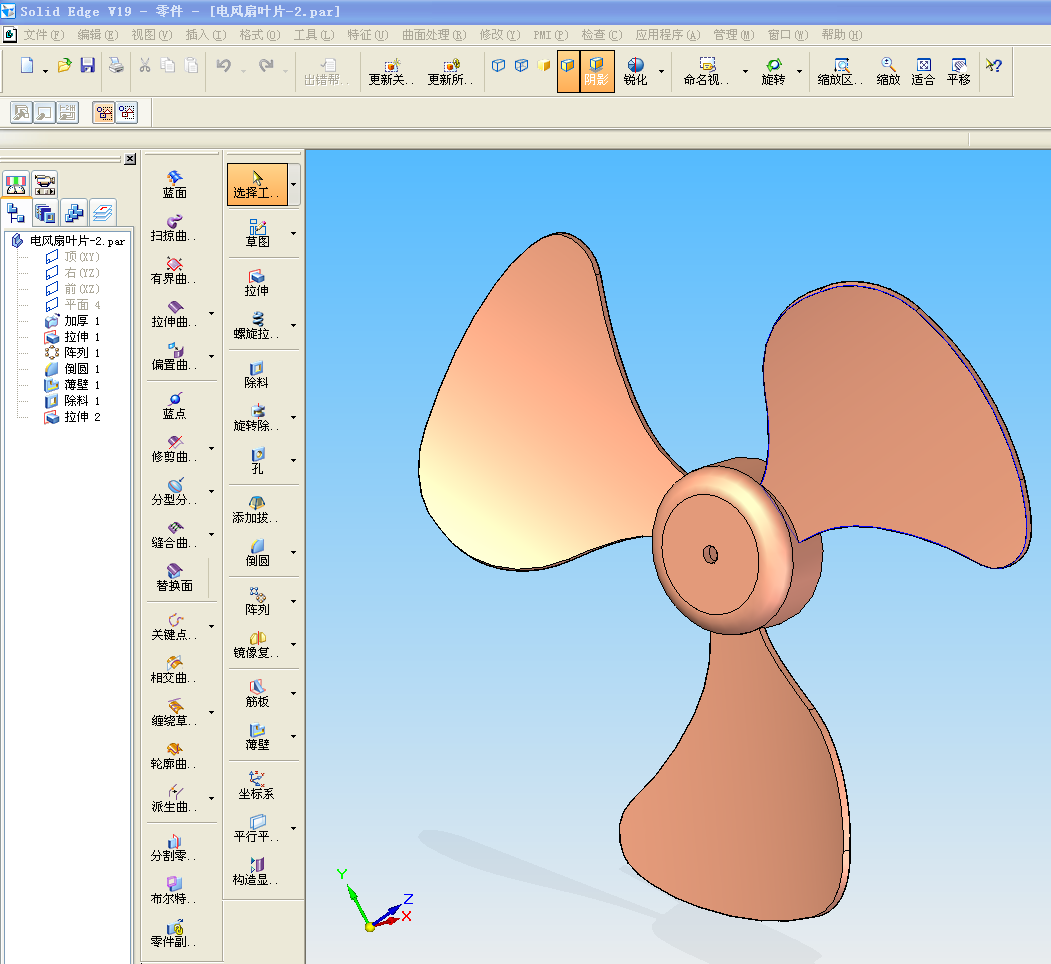Click the 命名视 named views button
This screenshot has height=964, width=1051.
(x=706, y=71)
